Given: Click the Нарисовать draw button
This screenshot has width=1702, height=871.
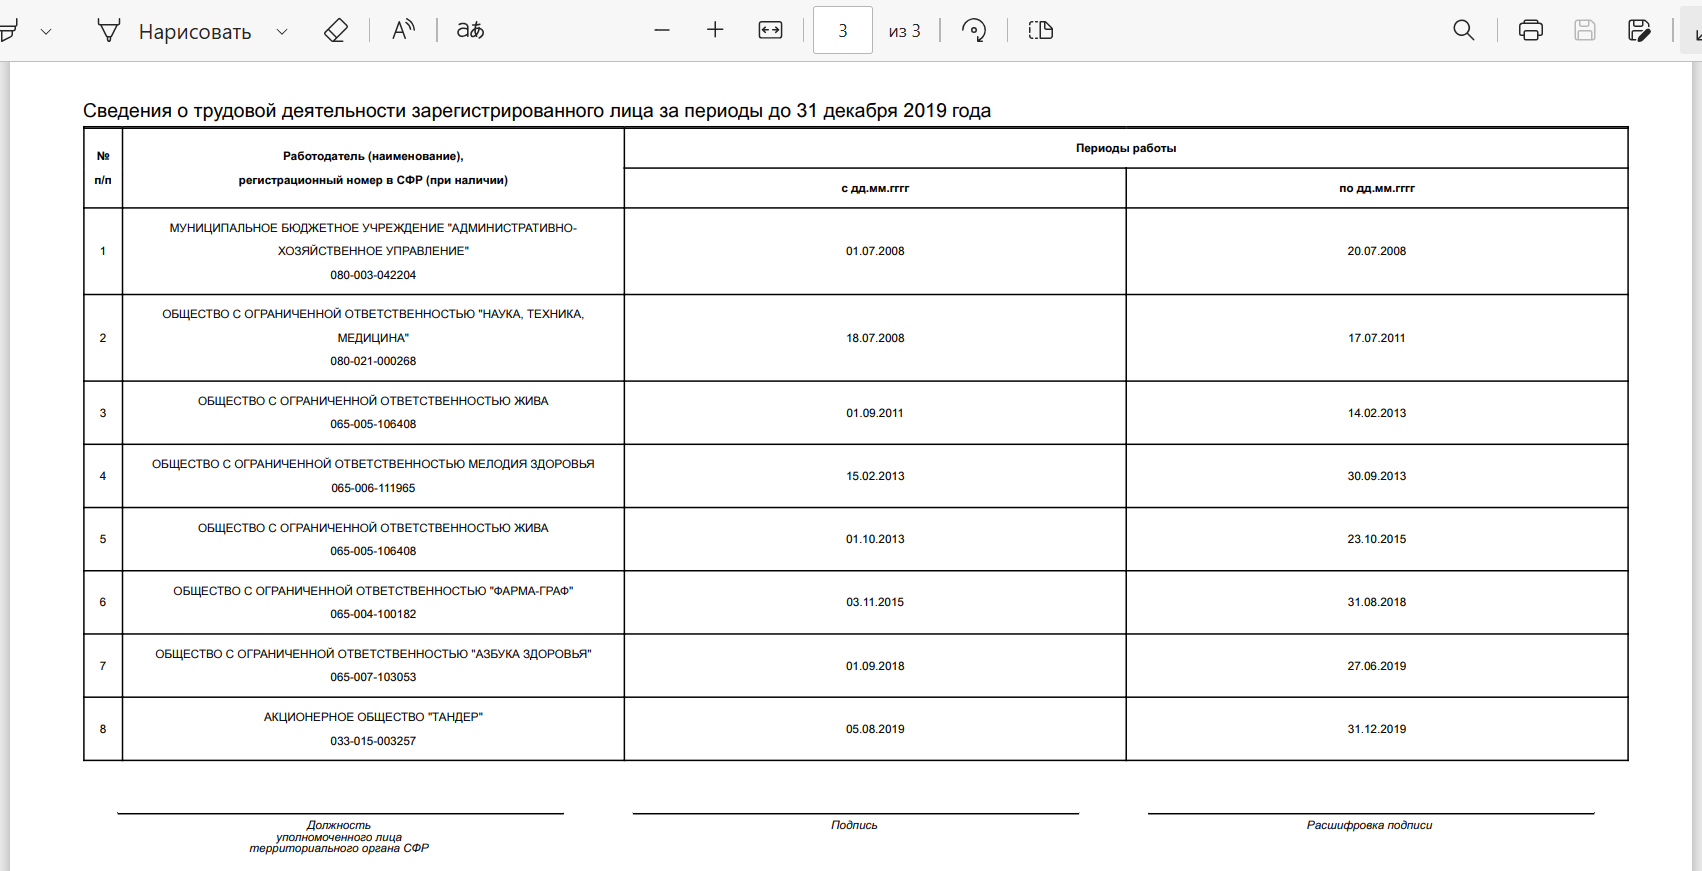Looking at the screenshot, I should [175, 32].
